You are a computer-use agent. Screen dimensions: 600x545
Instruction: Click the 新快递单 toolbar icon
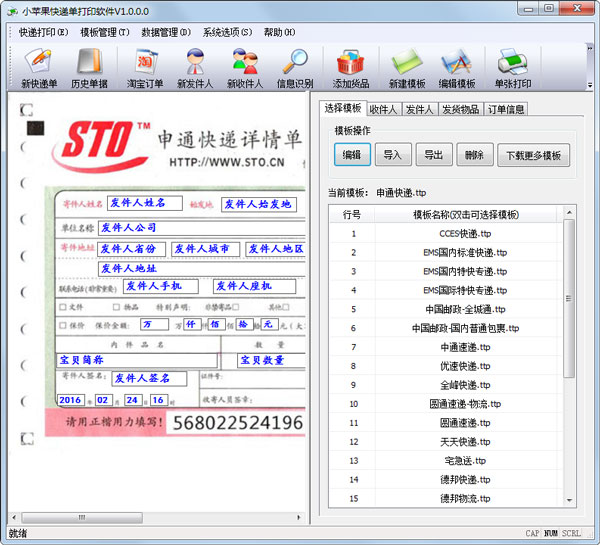[39, 68]
